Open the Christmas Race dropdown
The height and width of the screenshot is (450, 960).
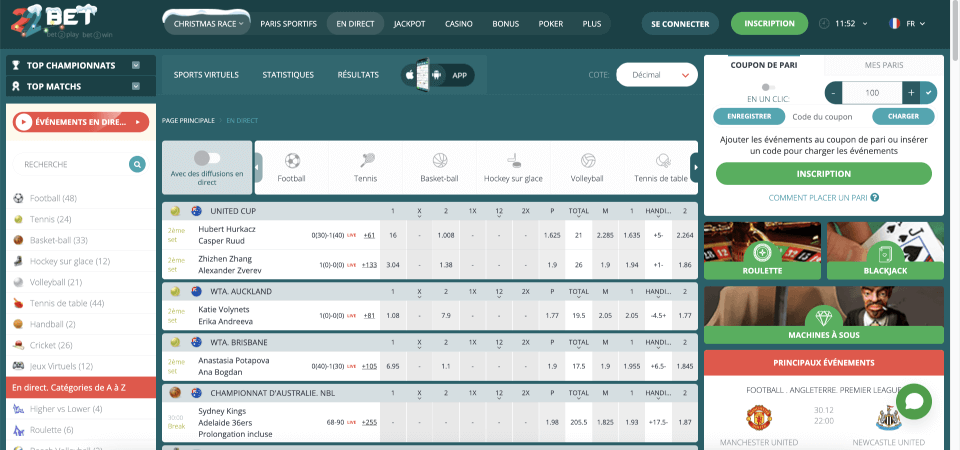point(208,24)
